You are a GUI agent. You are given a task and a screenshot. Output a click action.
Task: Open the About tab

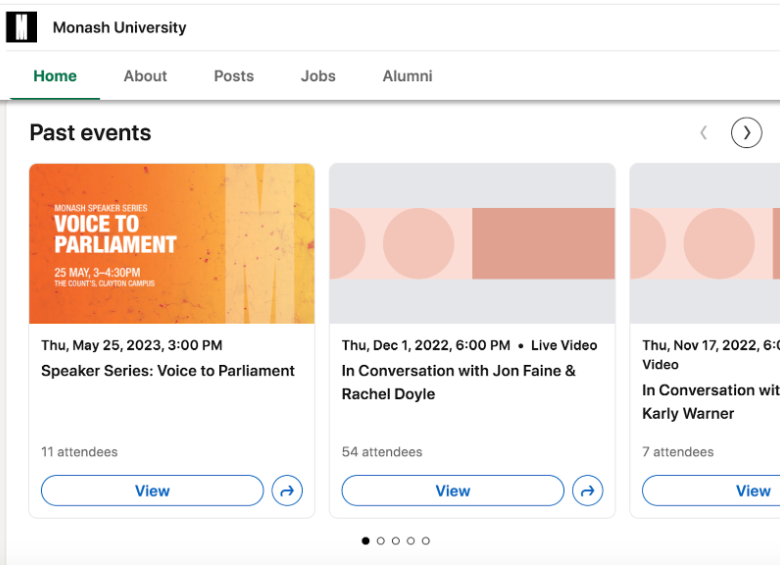click(145, 76)
